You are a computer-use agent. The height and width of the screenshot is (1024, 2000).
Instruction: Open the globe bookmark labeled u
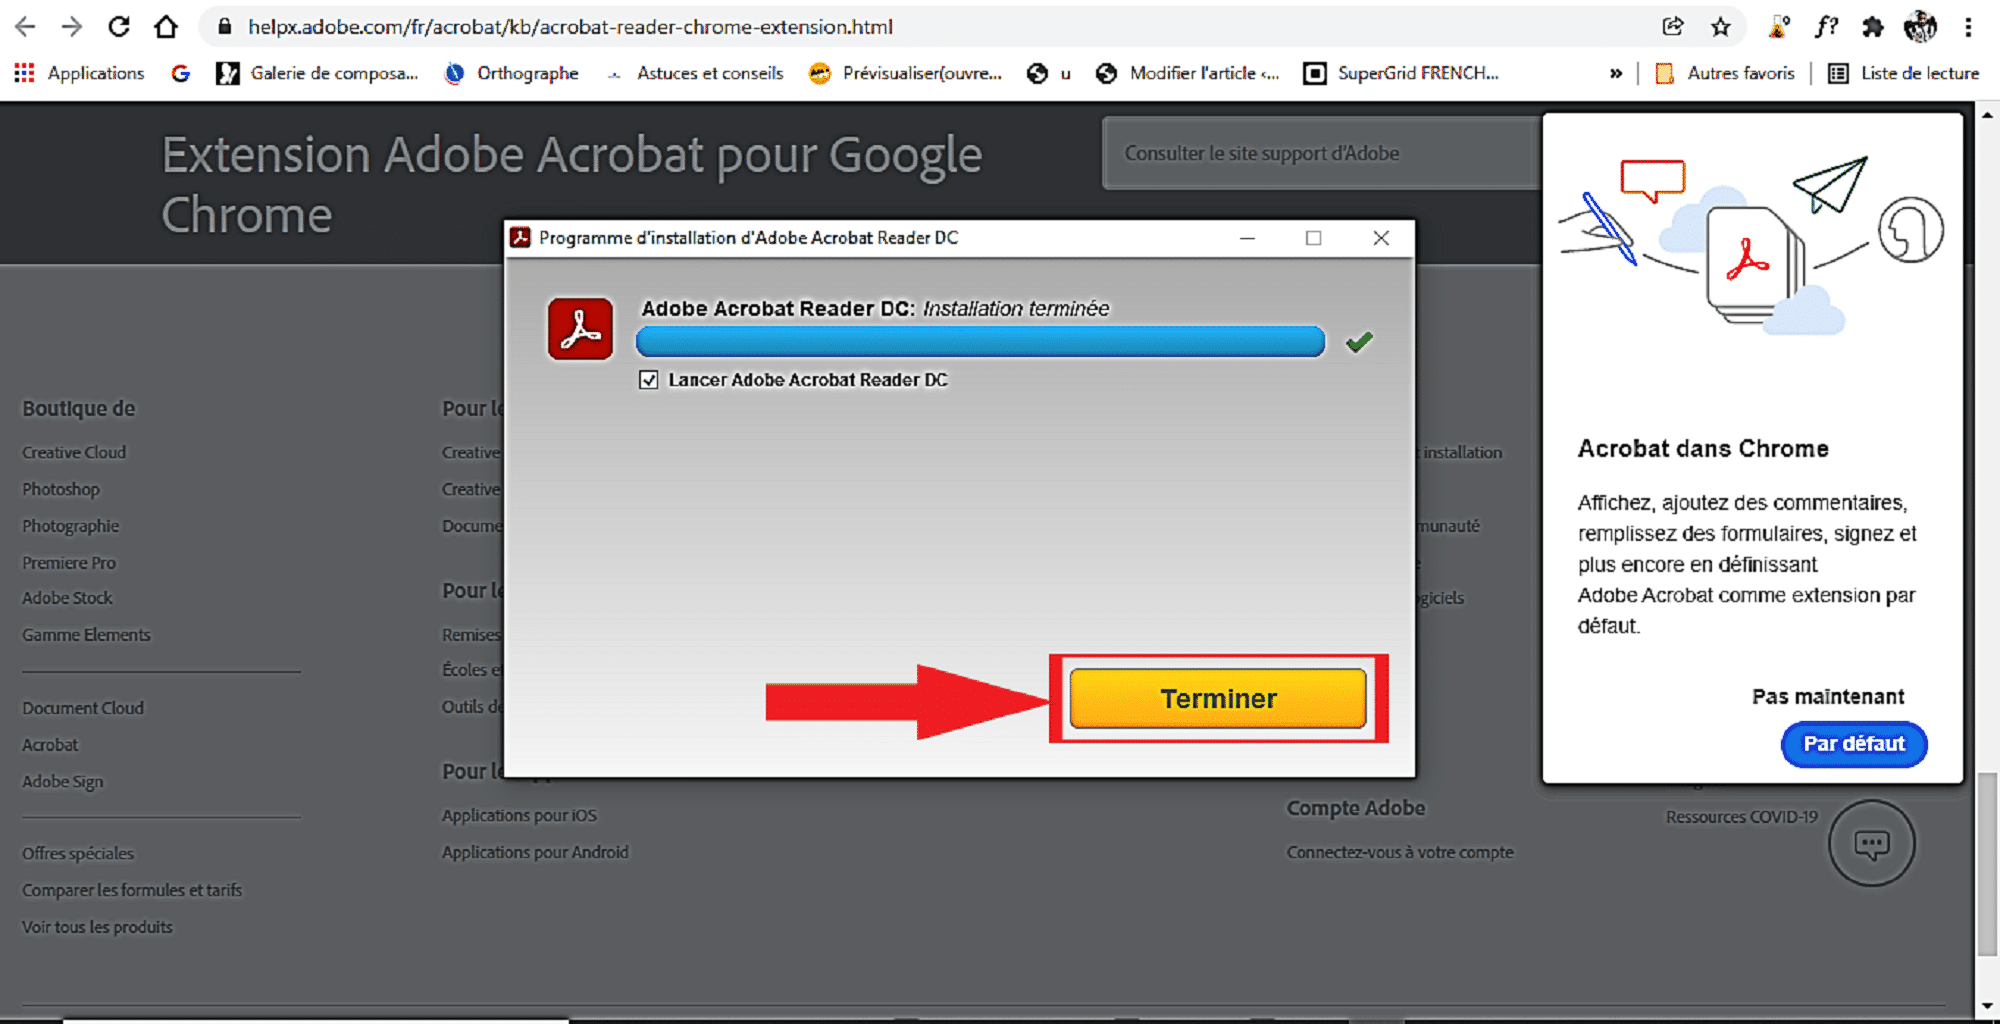point(1049,73)
